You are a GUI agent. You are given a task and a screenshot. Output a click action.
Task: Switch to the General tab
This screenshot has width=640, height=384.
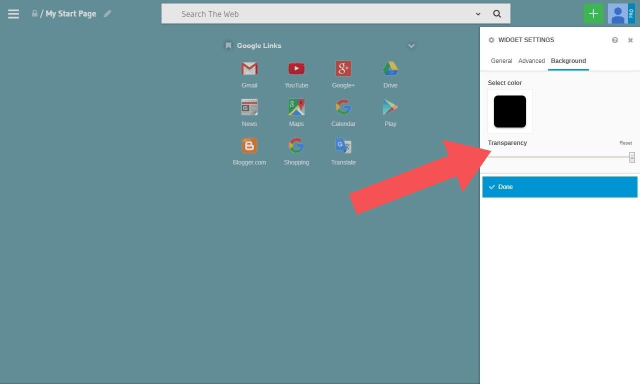tap(501, 61)
